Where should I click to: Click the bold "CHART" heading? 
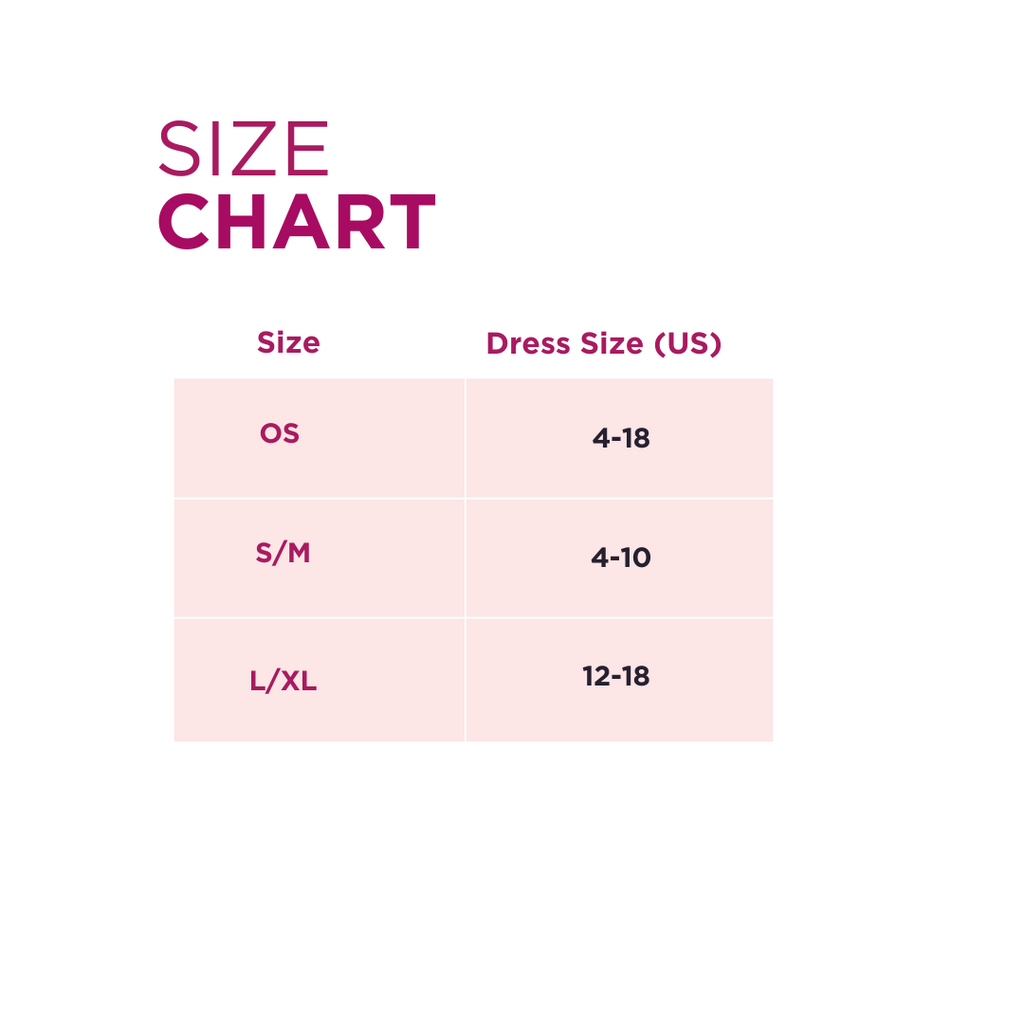(297, 222)
